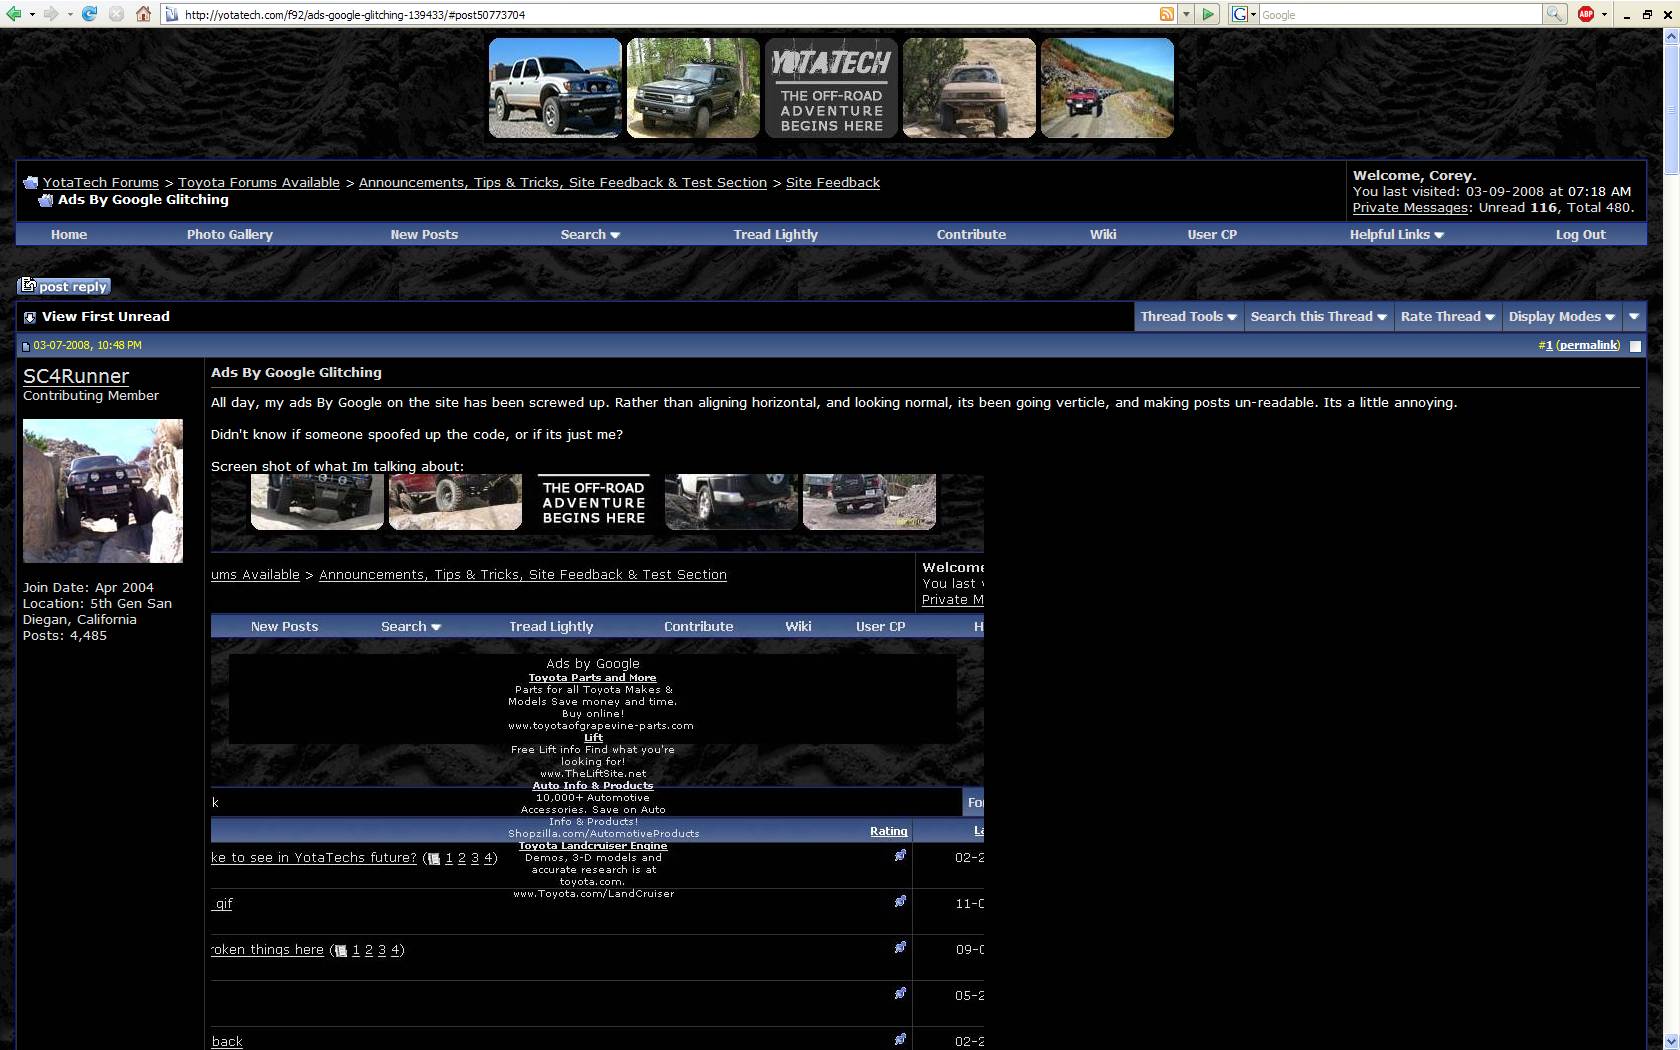The image size is (1680, 1050).
Task: Click into the Google search box
Action: point(1400,15)
